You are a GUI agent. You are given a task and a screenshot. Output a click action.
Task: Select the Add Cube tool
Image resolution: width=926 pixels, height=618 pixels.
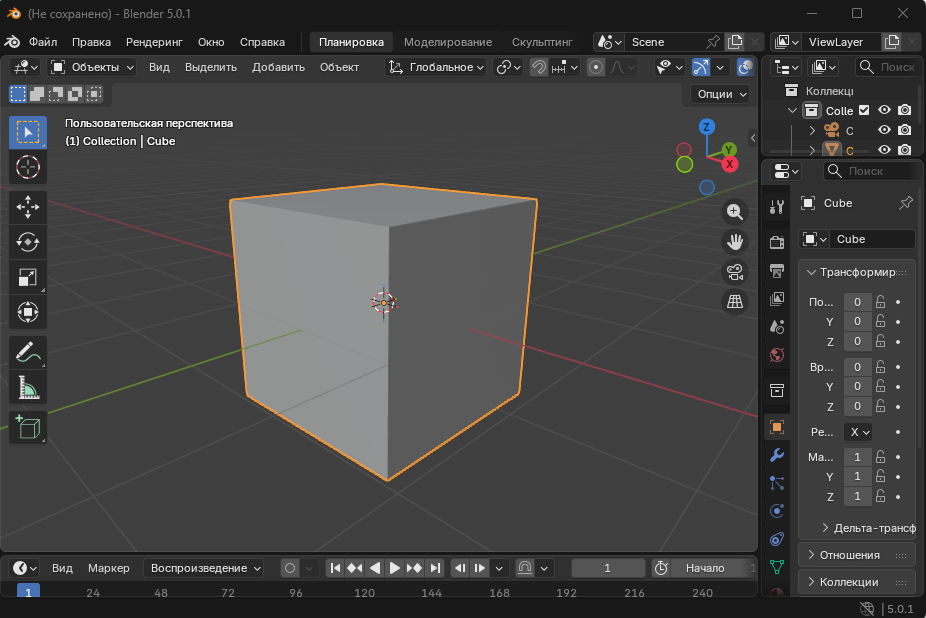pyautogui.click(x=28, y=427)
